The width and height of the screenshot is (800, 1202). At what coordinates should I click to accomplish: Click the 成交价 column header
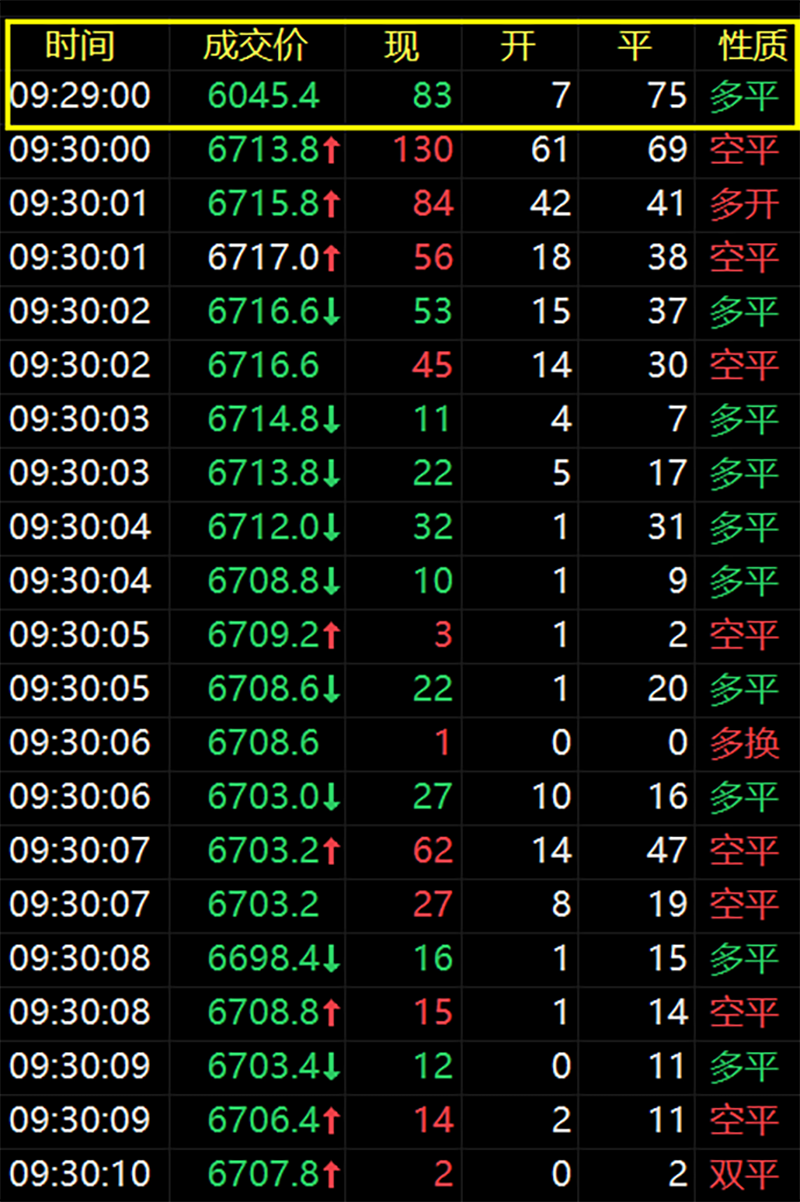click(256, 46)
